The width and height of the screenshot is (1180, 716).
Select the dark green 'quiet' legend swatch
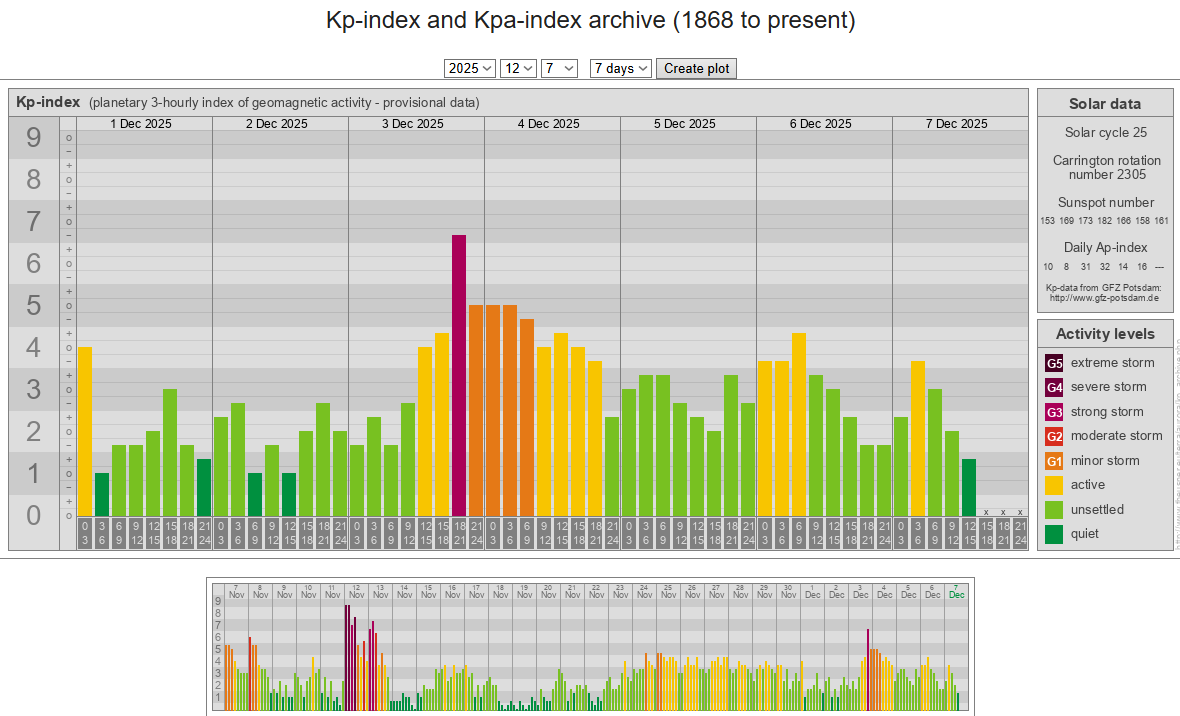1054,534
